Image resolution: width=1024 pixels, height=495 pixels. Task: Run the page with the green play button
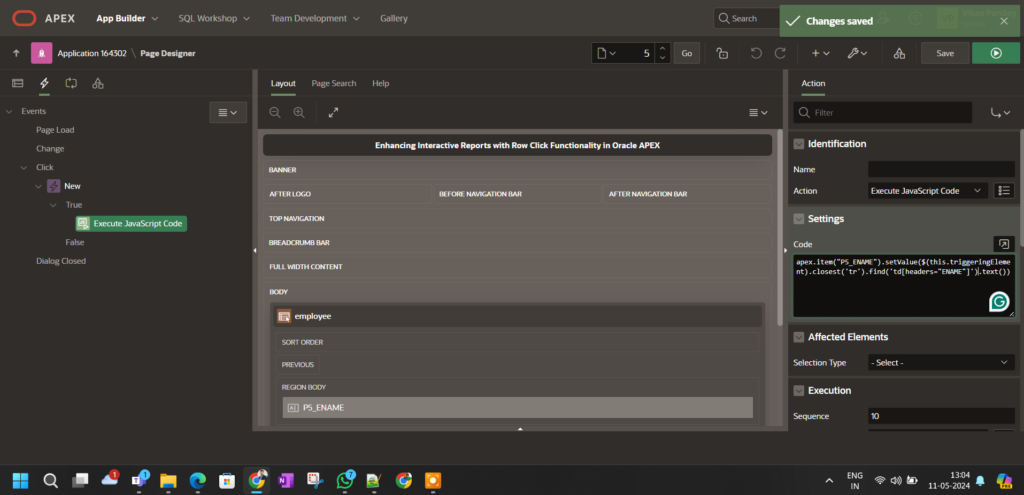pyautogui.click(x=995, y=53)
